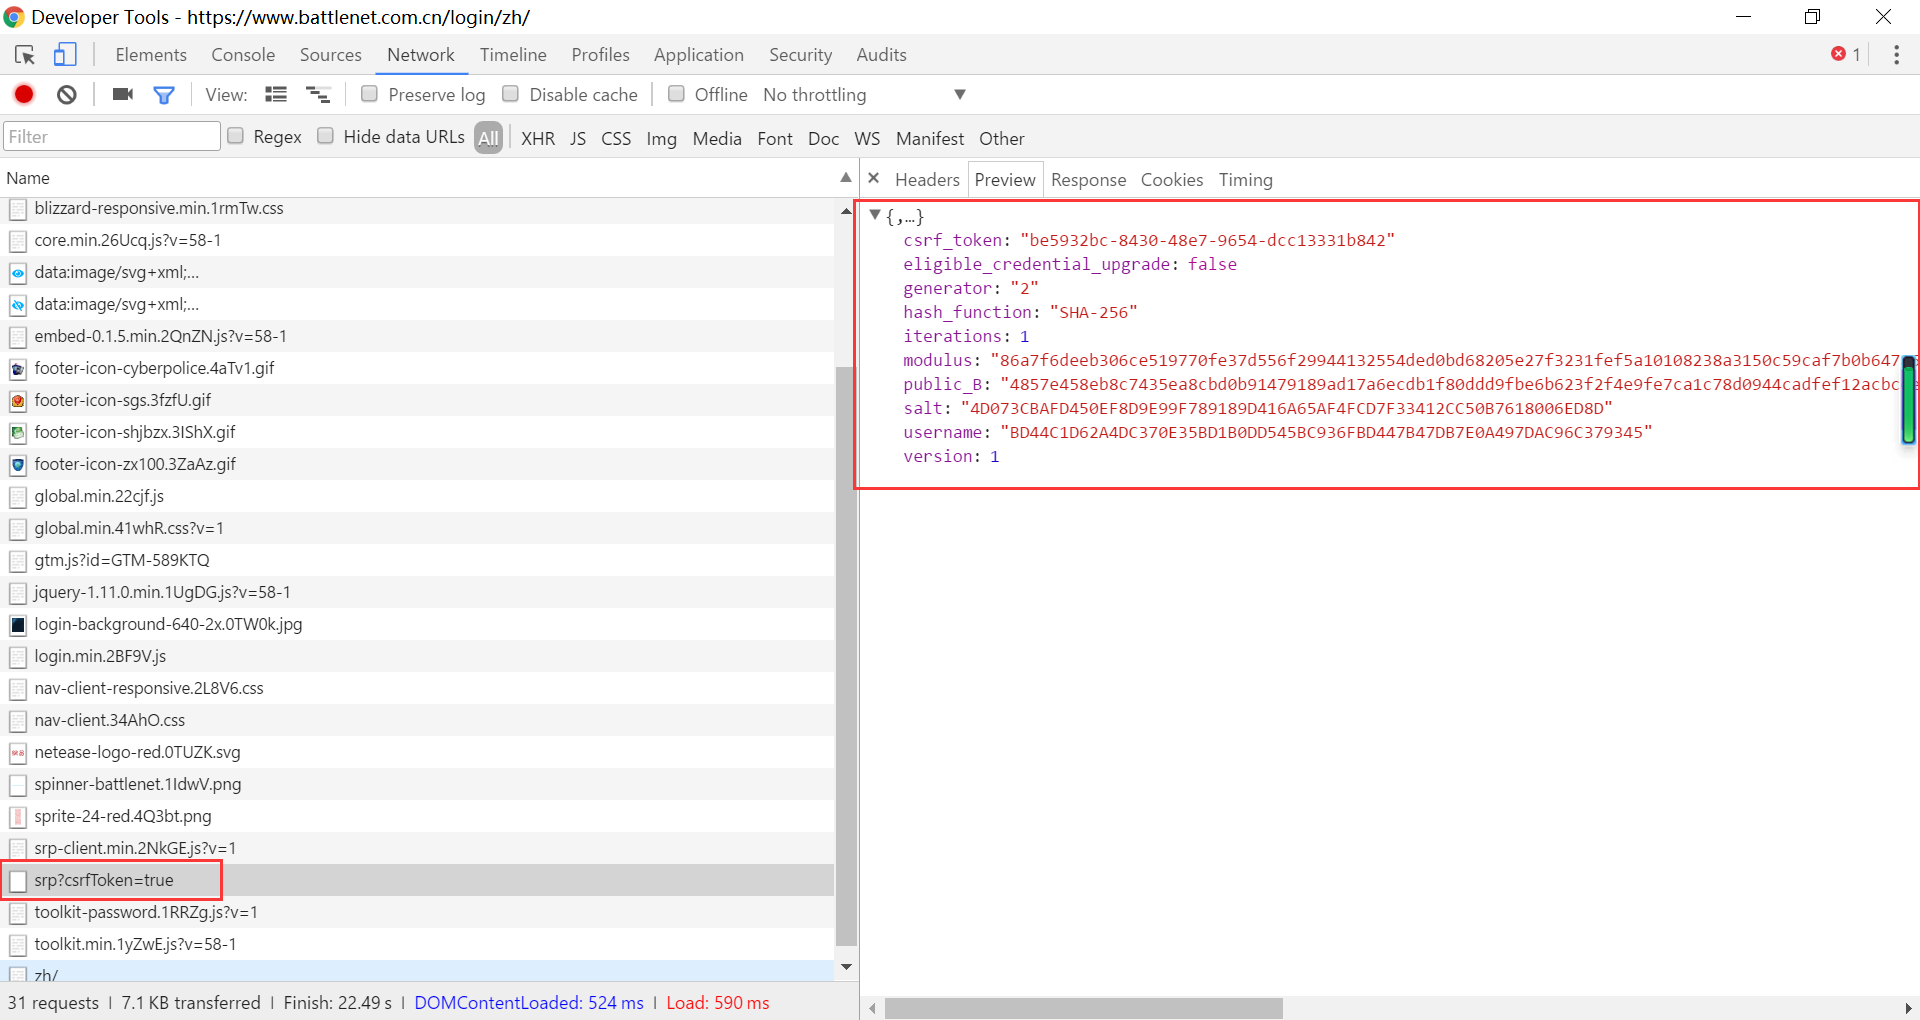Image resolution: width=1920 pixels, height=1020 pixels.
Task: Click the request list vertical scrollbar thumb
Action: tap(846, 655)
